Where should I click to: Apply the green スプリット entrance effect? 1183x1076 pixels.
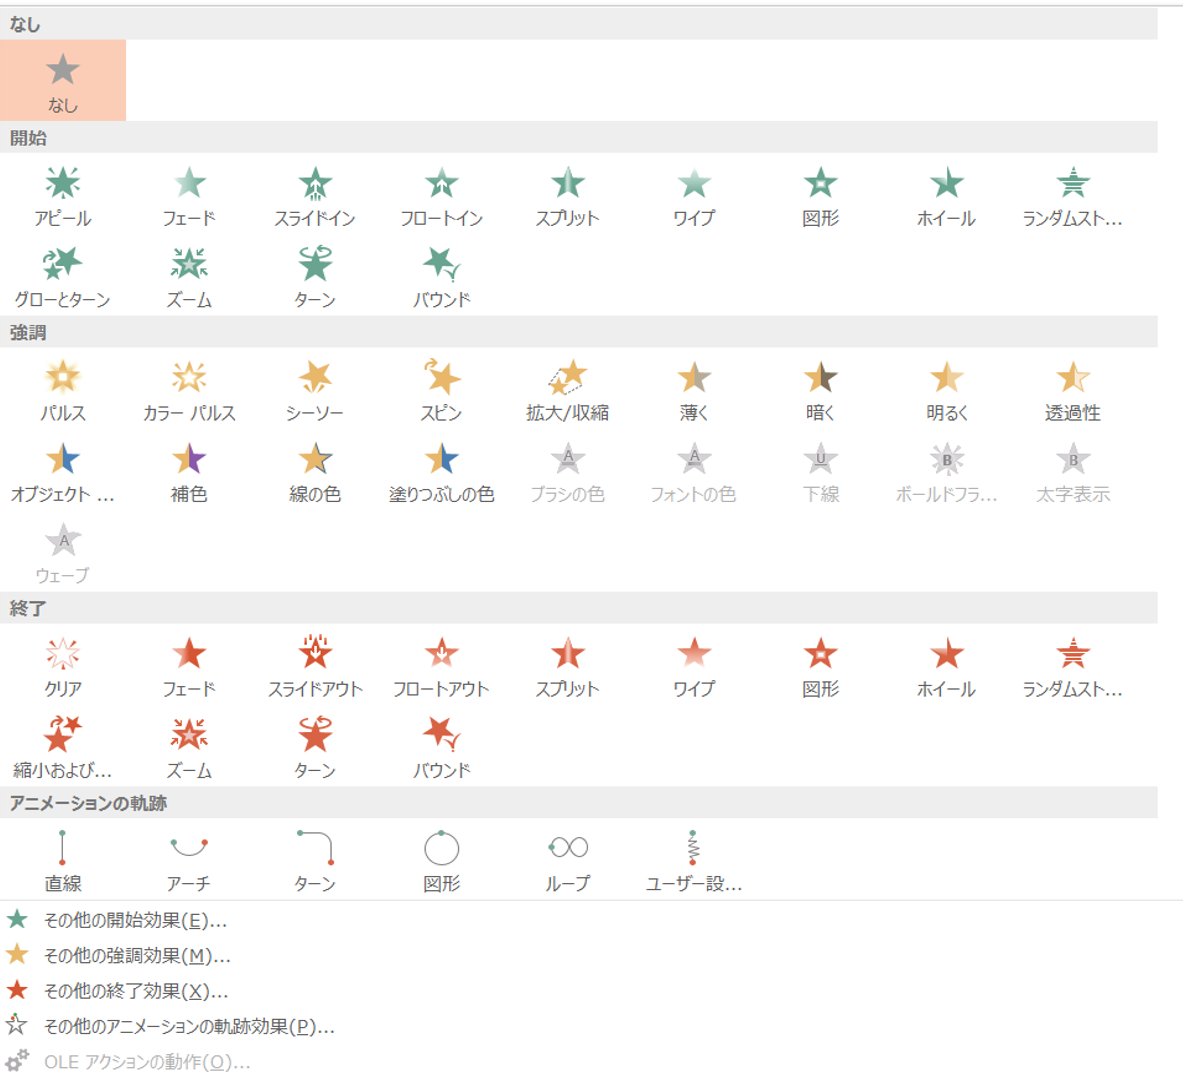pos(567,197)
